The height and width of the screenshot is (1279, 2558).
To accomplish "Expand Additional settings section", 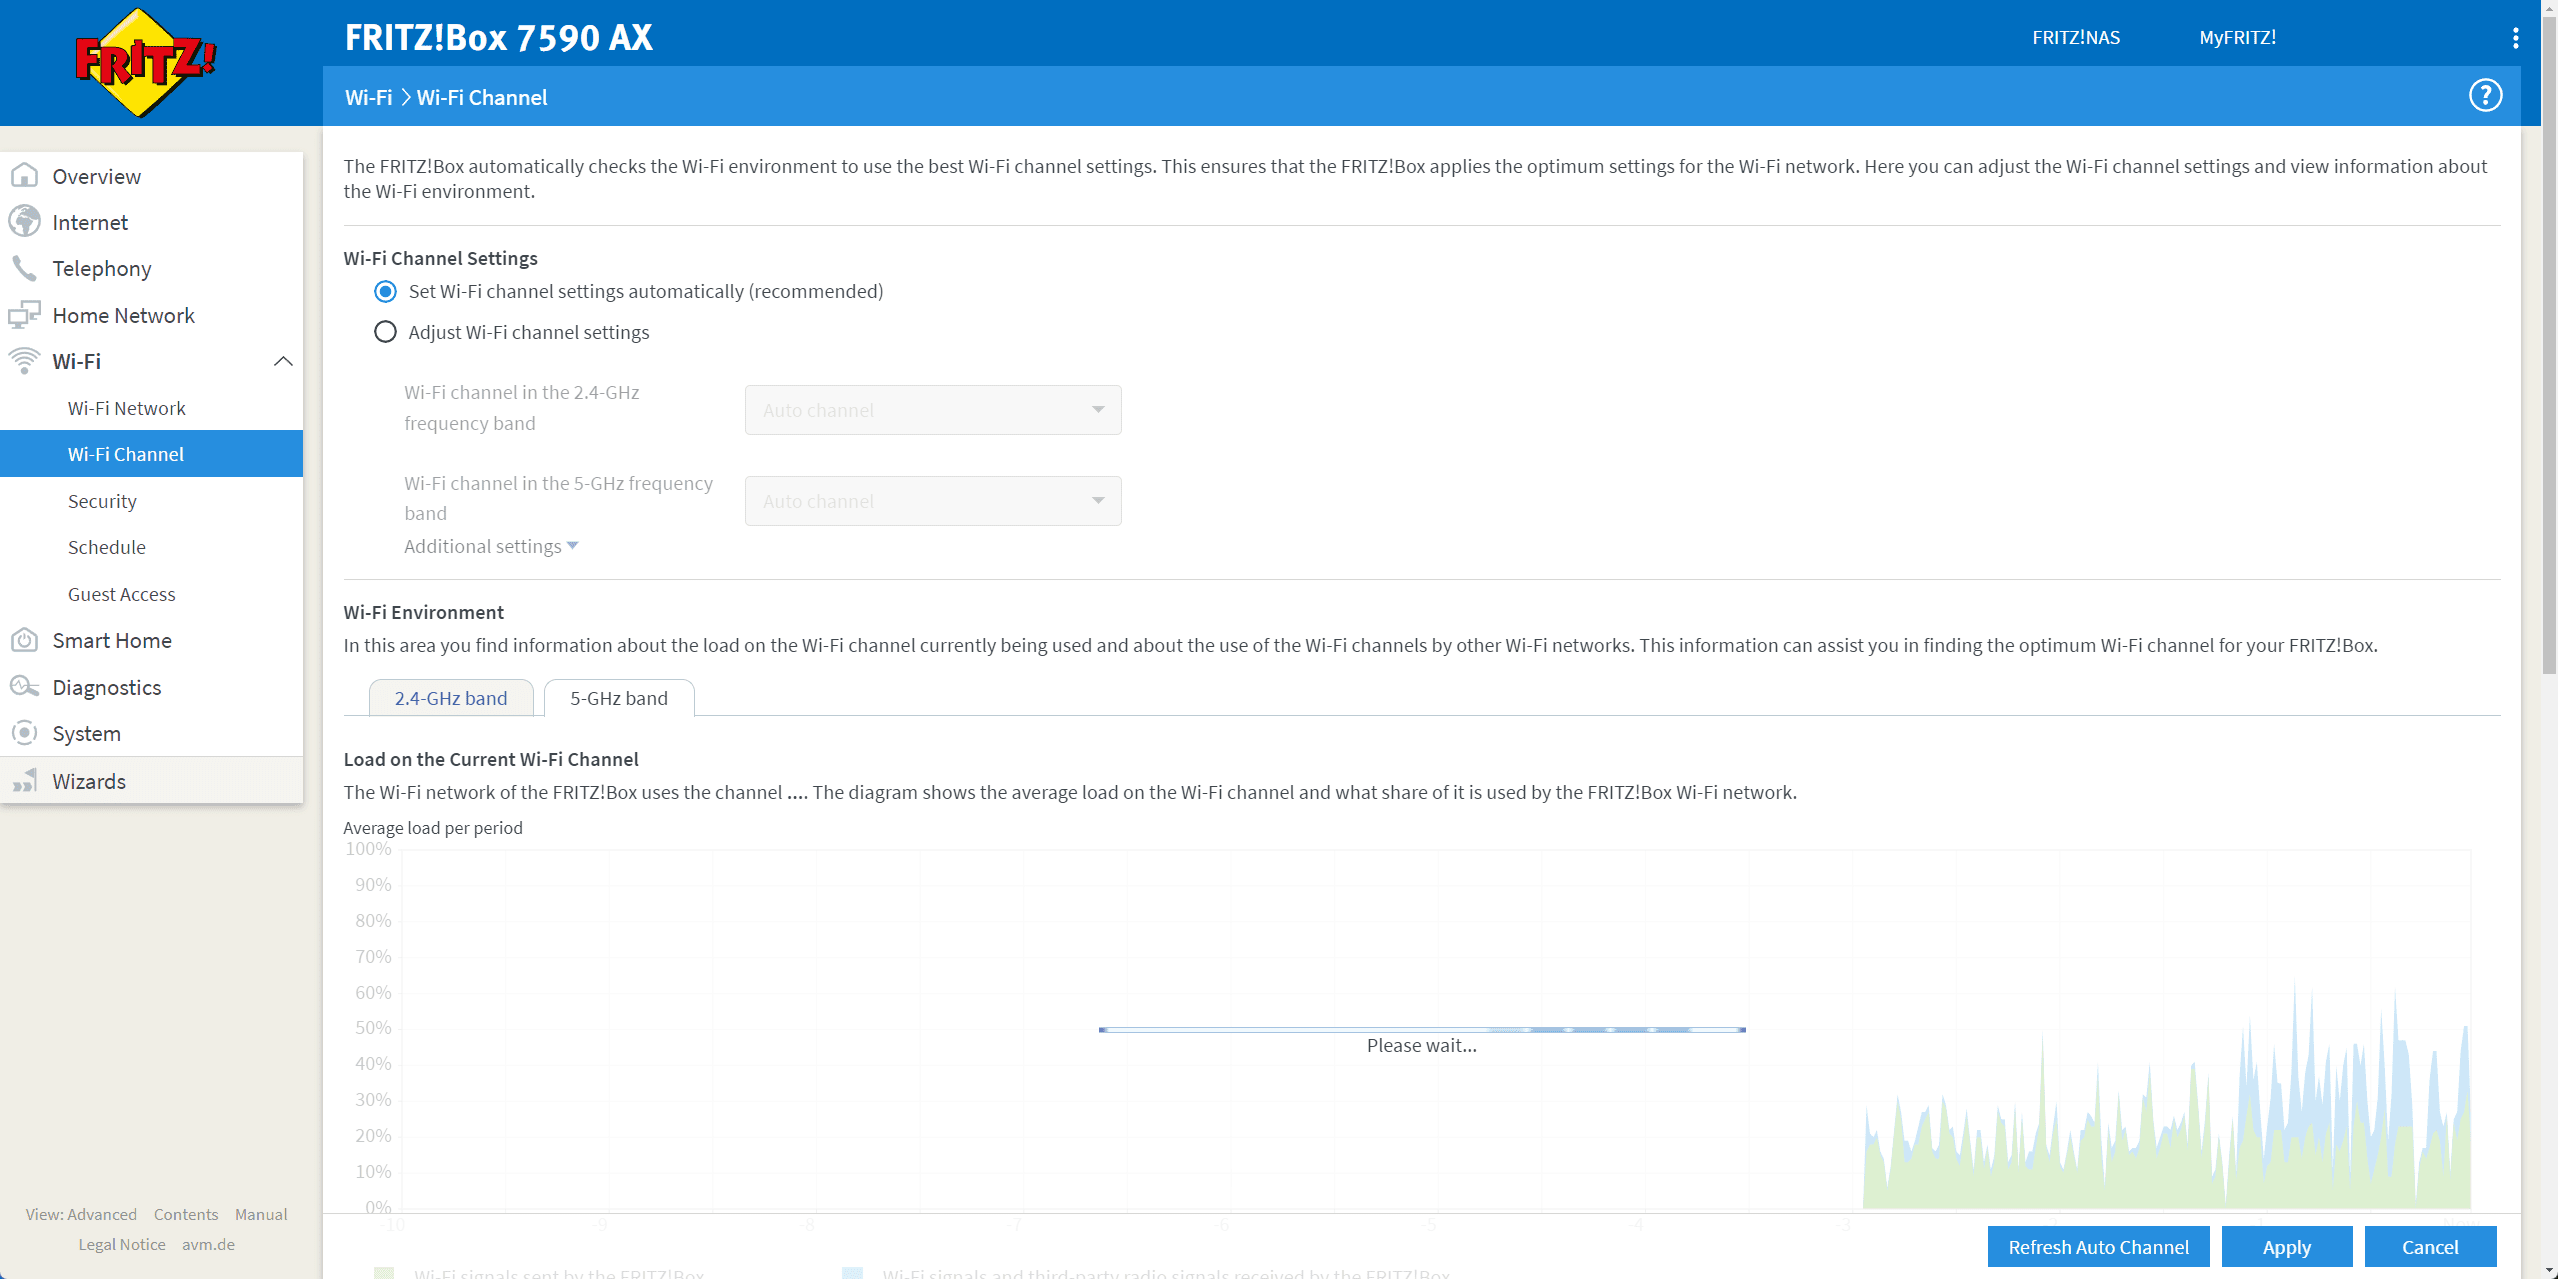I will coord(491,546).
